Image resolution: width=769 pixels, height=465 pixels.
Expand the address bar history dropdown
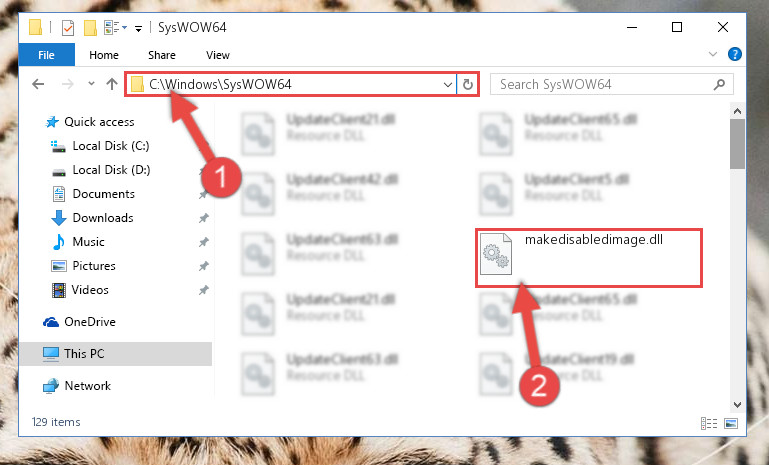pyautogui.click(x=447, y=84)
